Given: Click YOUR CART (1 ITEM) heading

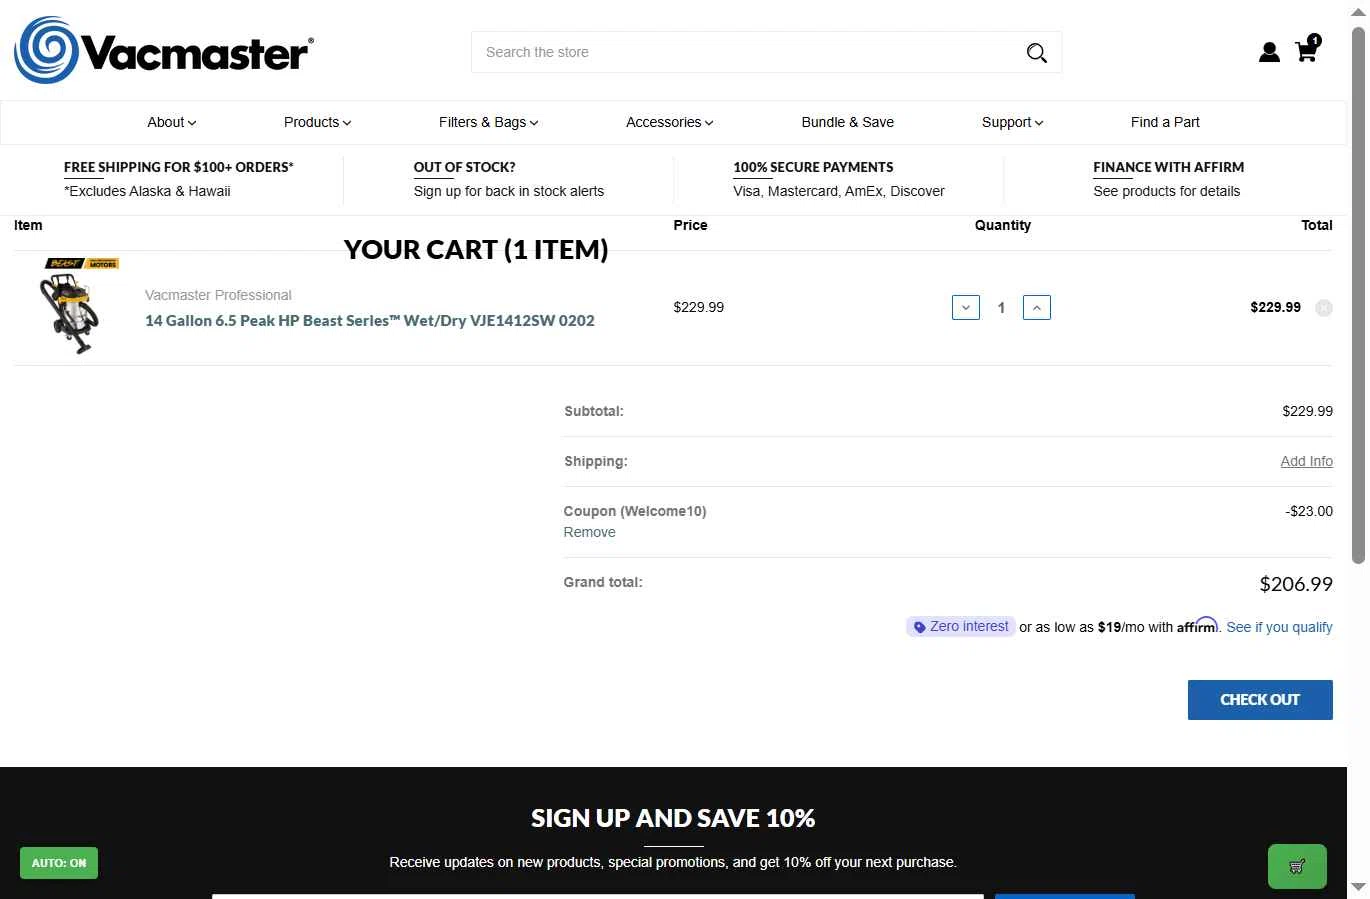Looking at the screenshot, I should click(x=476, y=249).
